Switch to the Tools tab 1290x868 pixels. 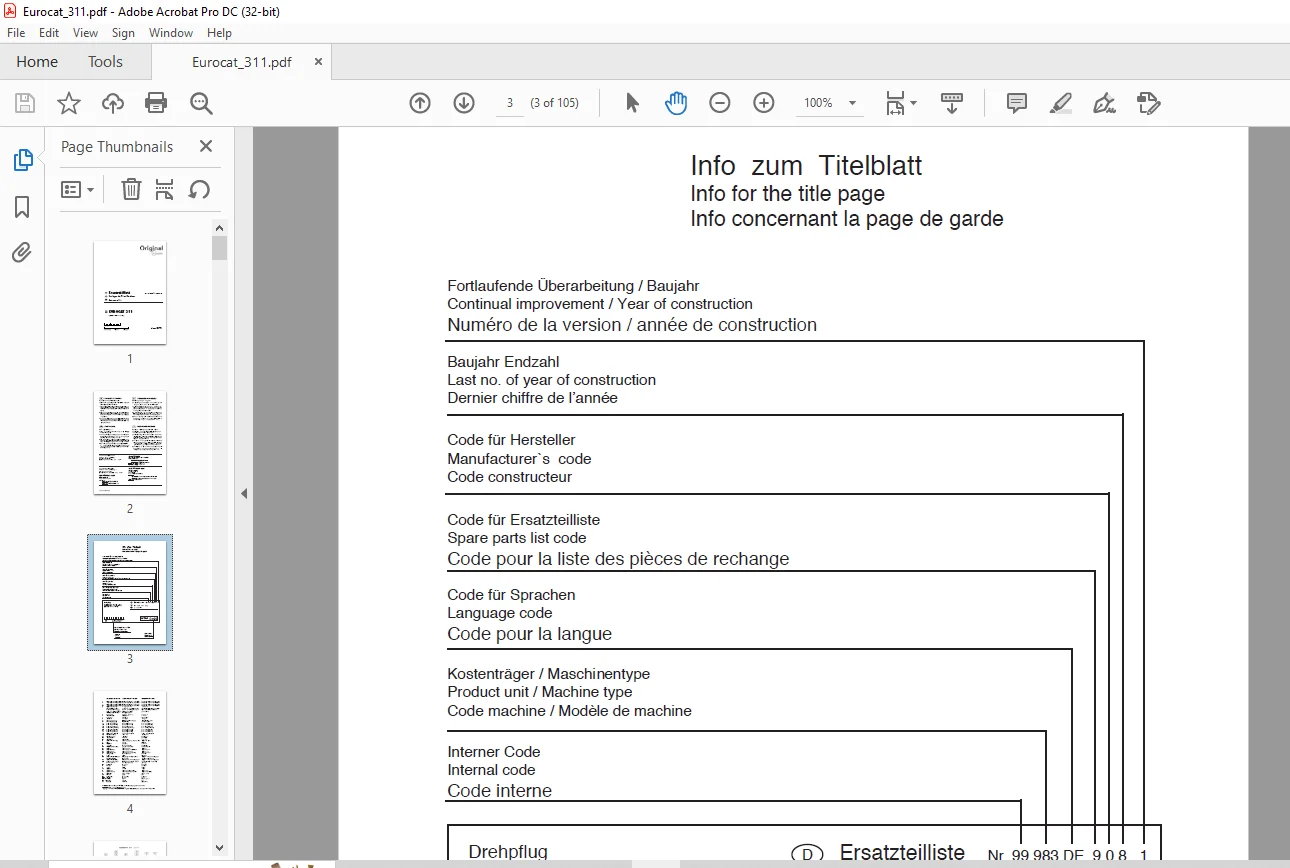(x=105, y=62)
